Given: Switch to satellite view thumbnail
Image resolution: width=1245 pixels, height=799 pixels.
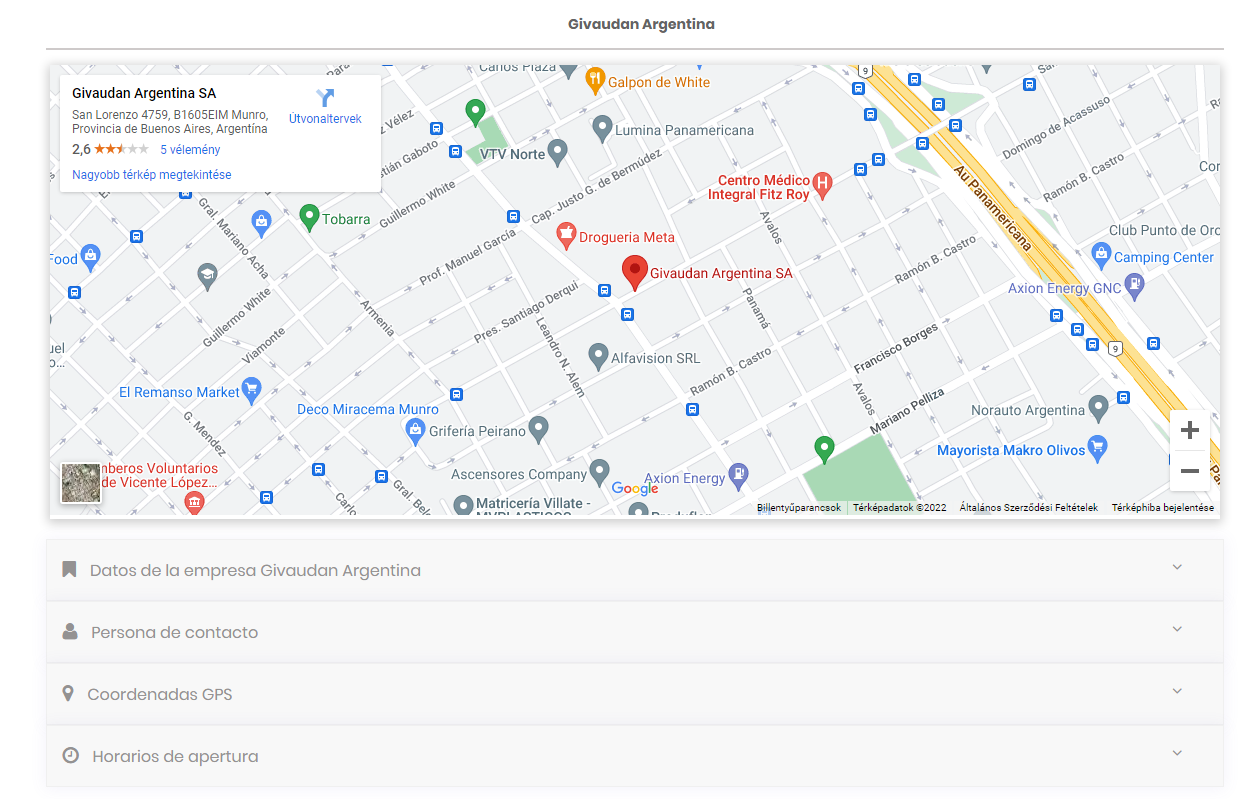Looking at the screenshot, I should 81,483.
